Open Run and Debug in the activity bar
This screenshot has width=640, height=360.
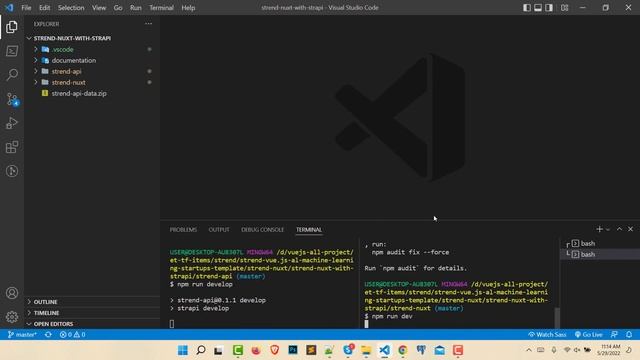point(12,123)
